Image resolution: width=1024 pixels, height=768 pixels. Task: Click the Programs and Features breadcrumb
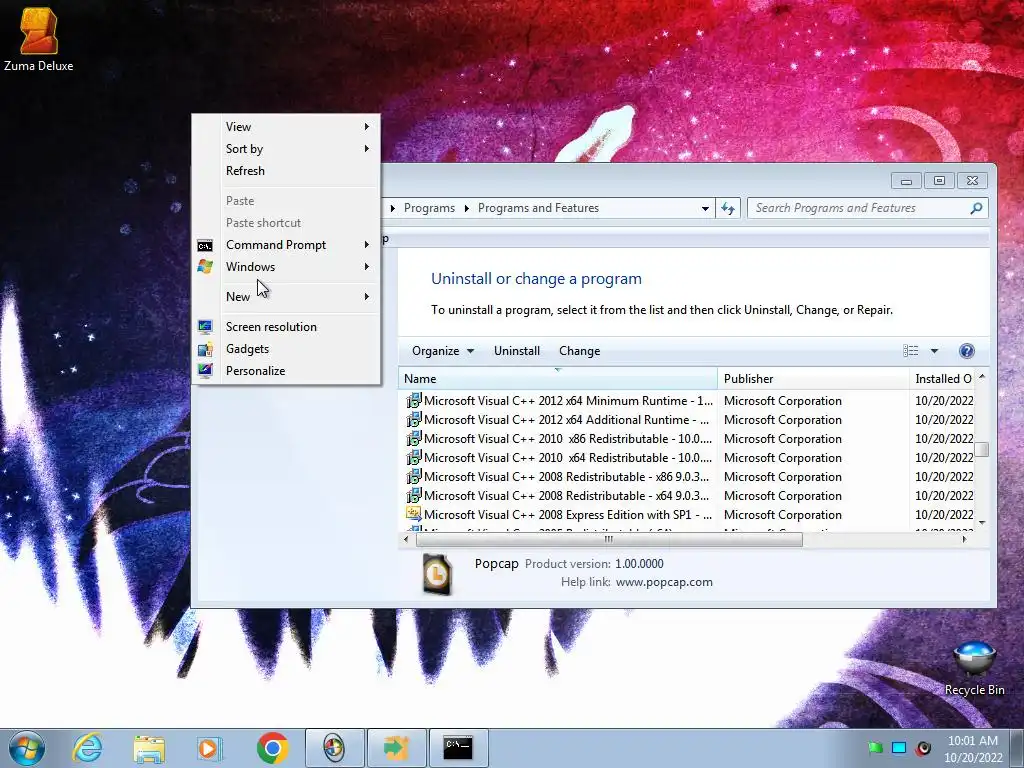pos(538,208)
